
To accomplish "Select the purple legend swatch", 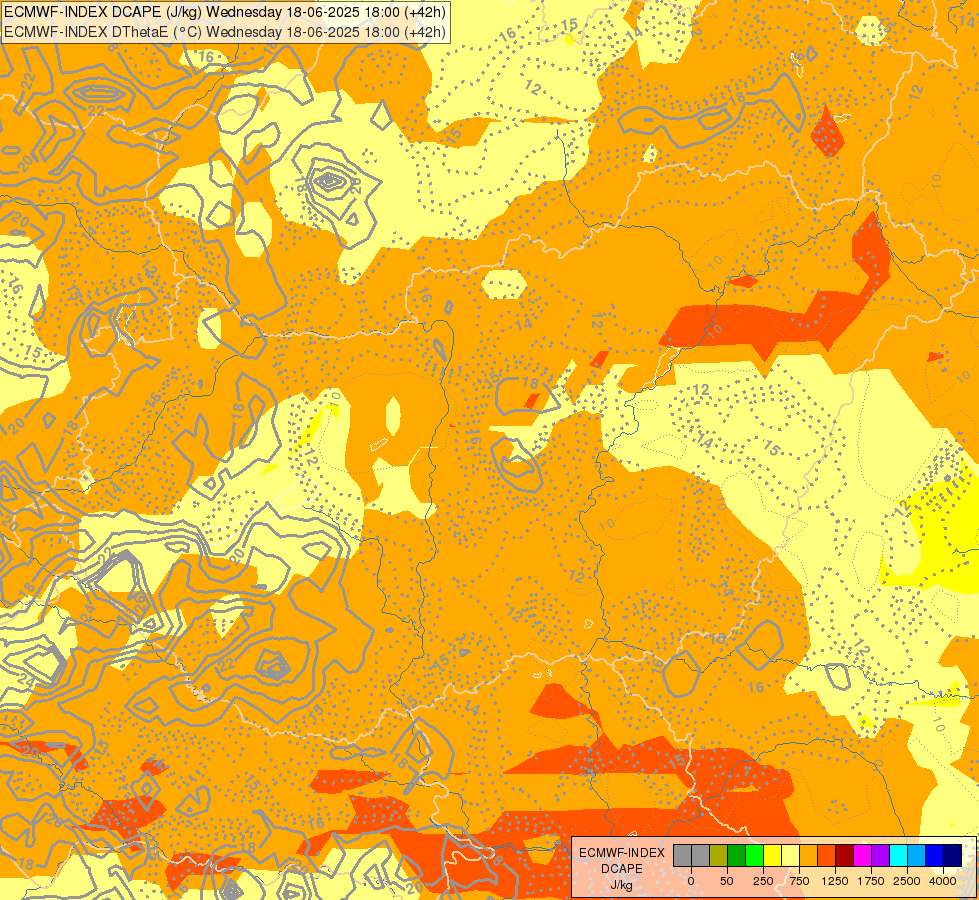I will click(x=880, y=855).
